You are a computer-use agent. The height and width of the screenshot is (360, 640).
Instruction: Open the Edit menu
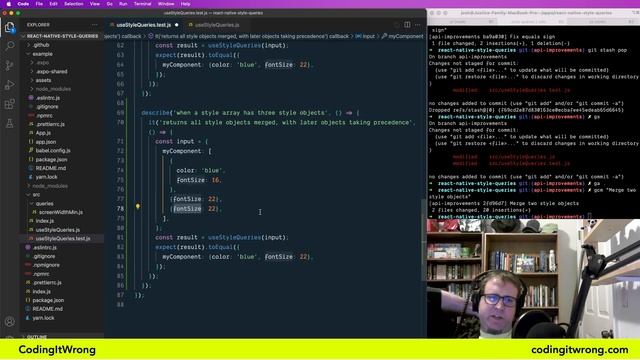coord(53,4)
